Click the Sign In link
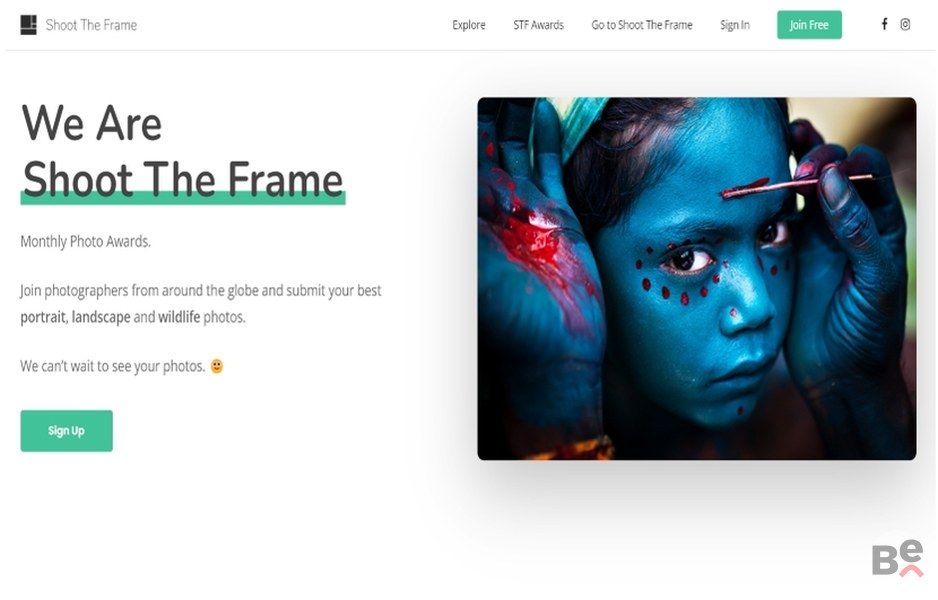The height and width of the screenshot is (600, 938). 735,25
